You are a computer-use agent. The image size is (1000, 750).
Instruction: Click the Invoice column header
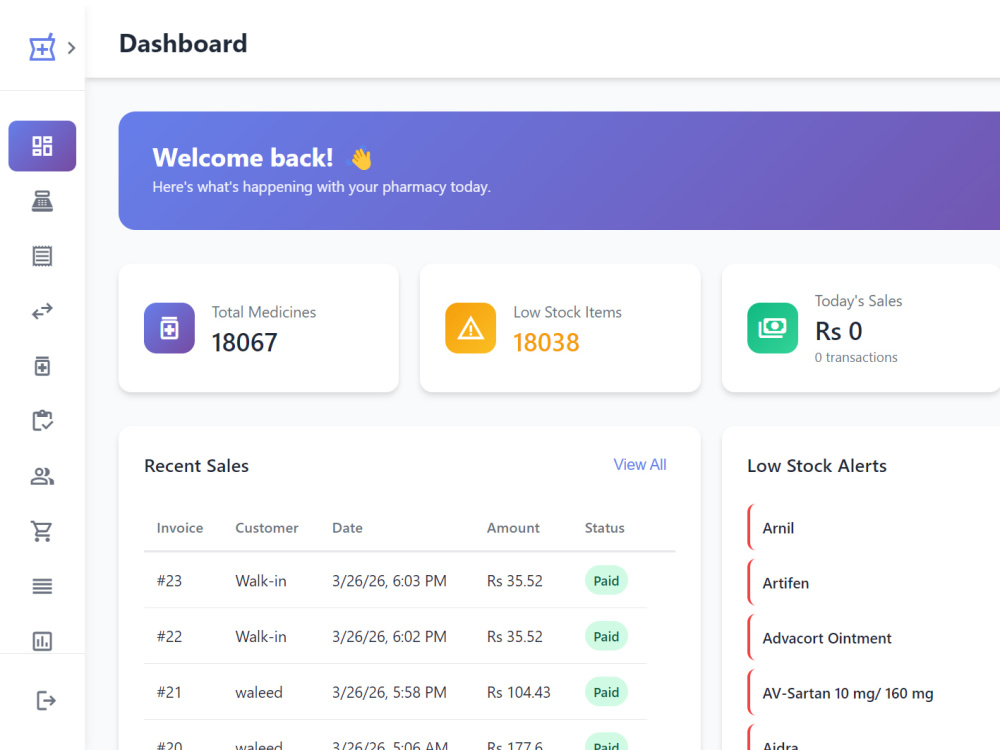(x=180, y=528)
